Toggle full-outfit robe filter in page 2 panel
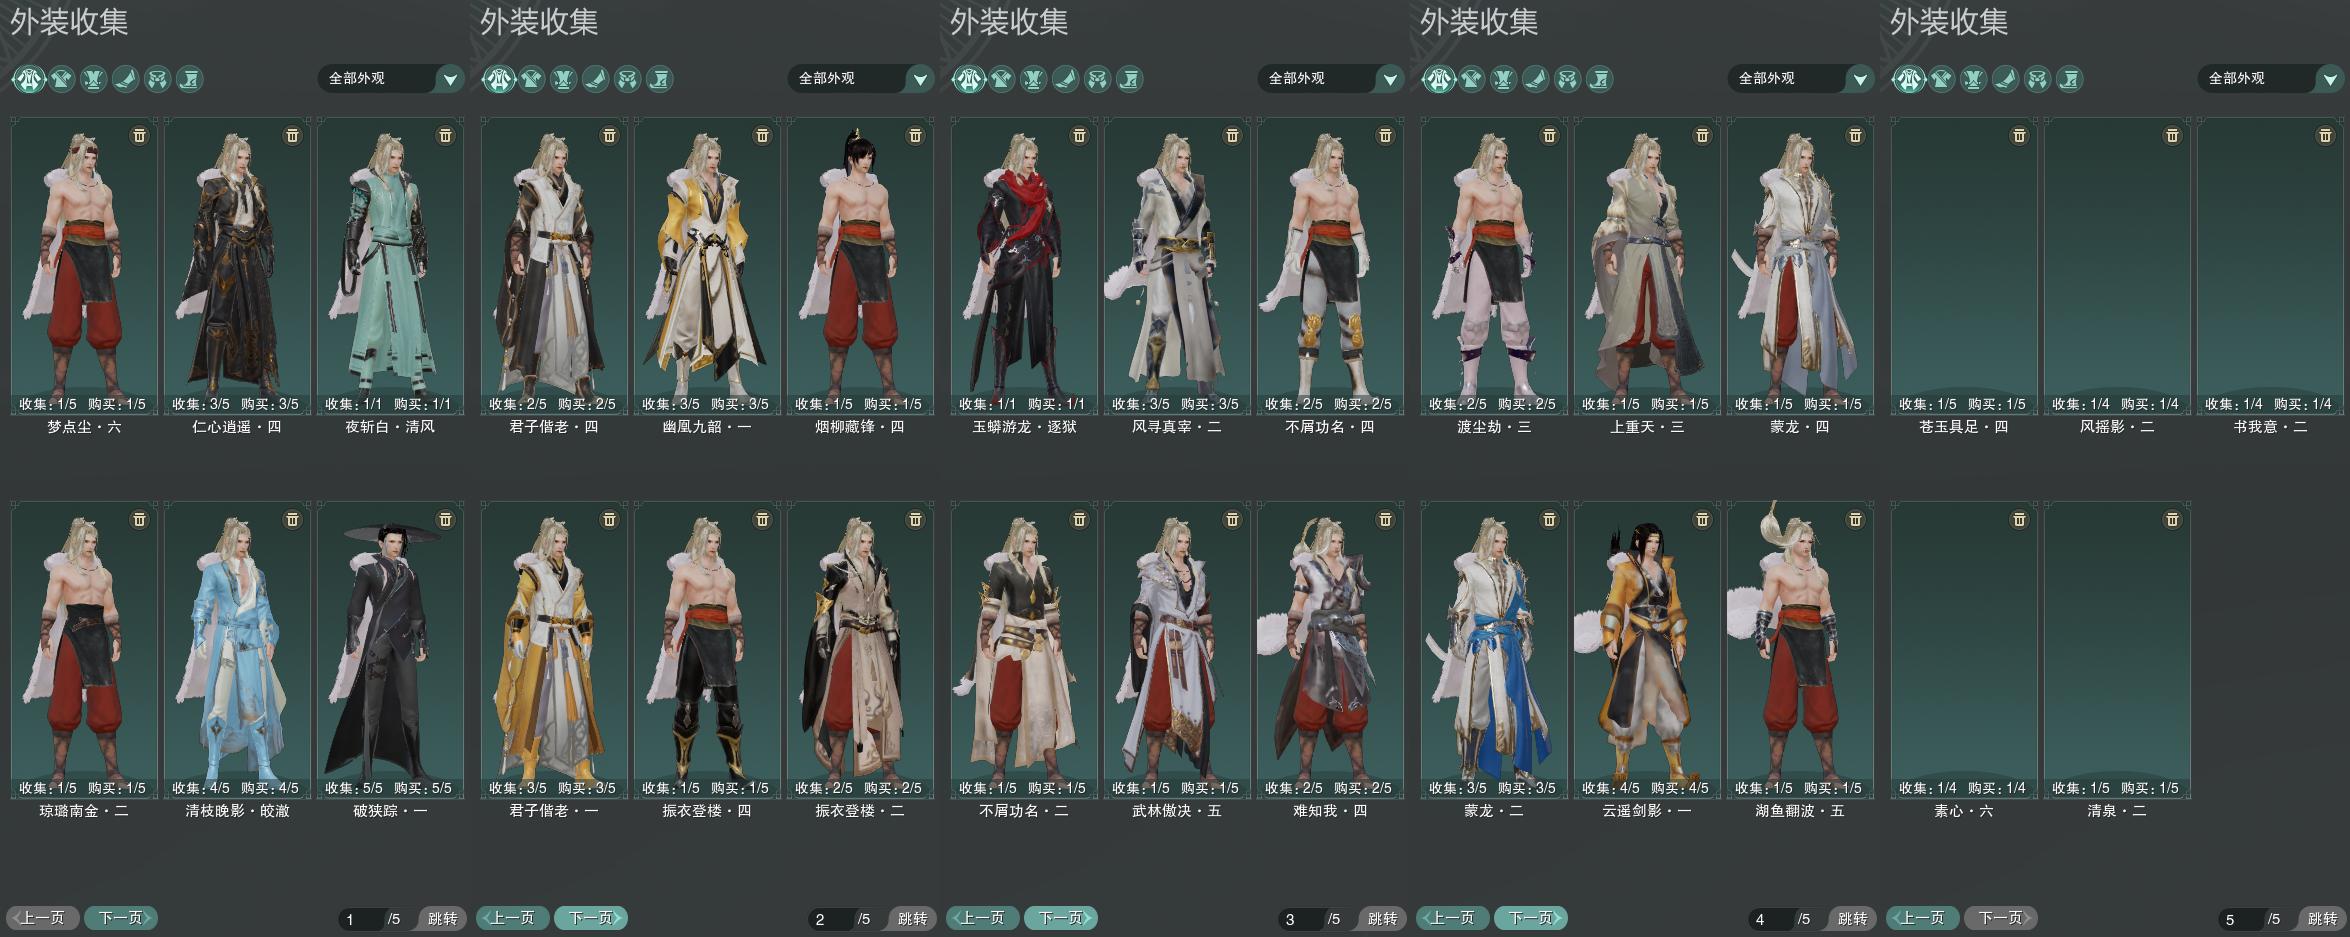Screen dimensions: 2350x937 tap(499, 78)
